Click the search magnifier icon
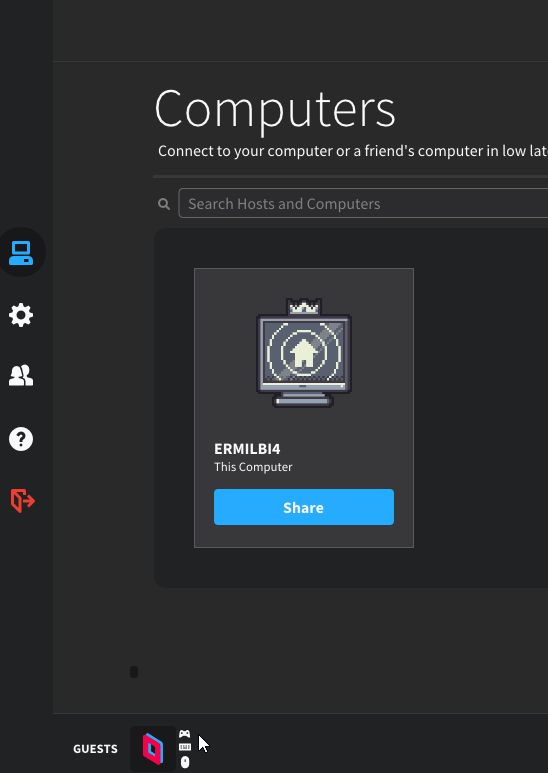This screenshot has height=773, width=548. 164,204
